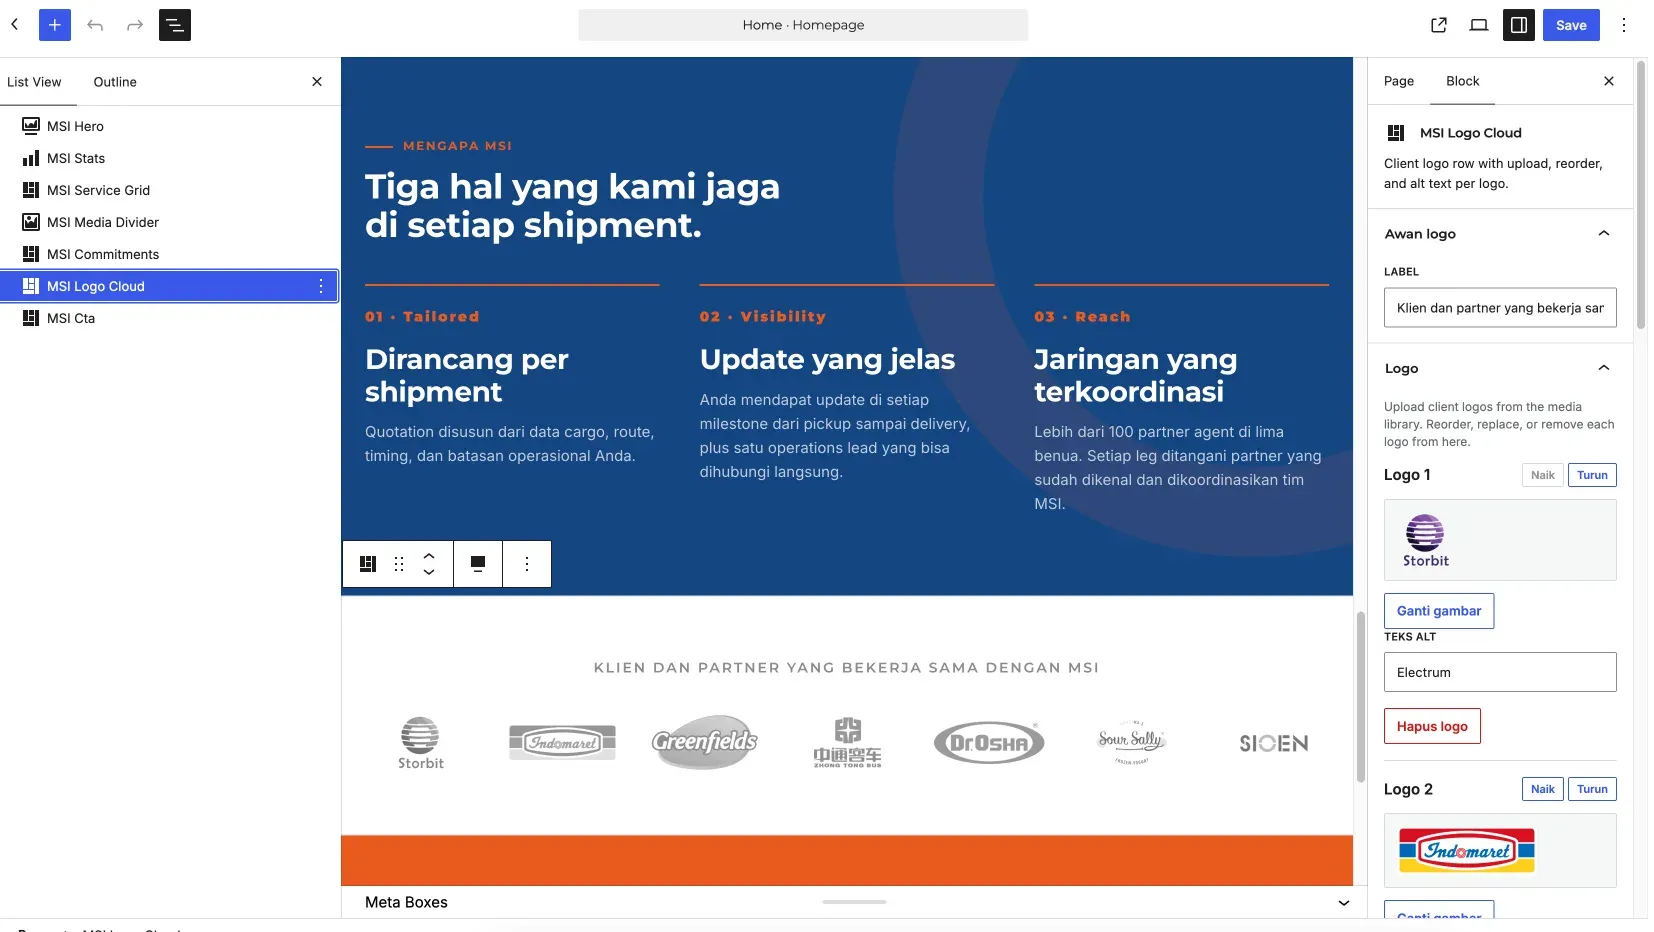Click the MSI Hero block icon

(x=31, y=126)
